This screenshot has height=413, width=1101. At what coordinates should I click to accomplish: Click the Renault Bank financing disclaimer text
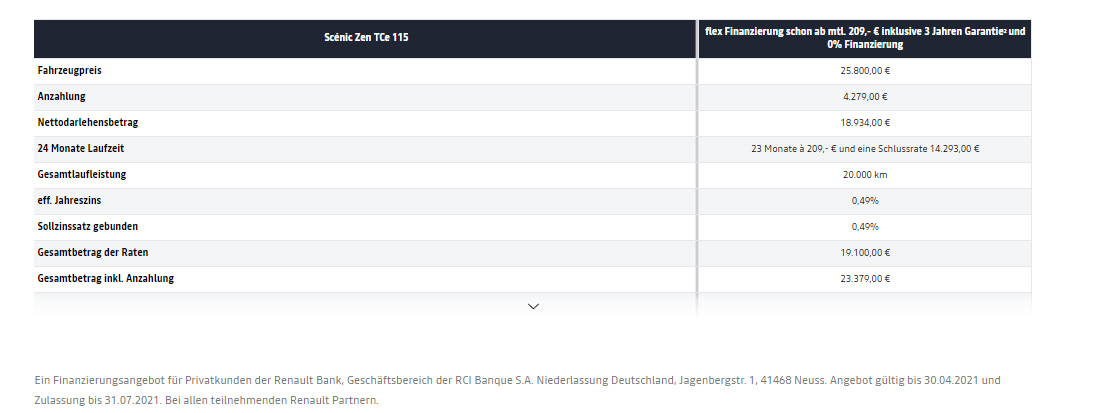516,391
